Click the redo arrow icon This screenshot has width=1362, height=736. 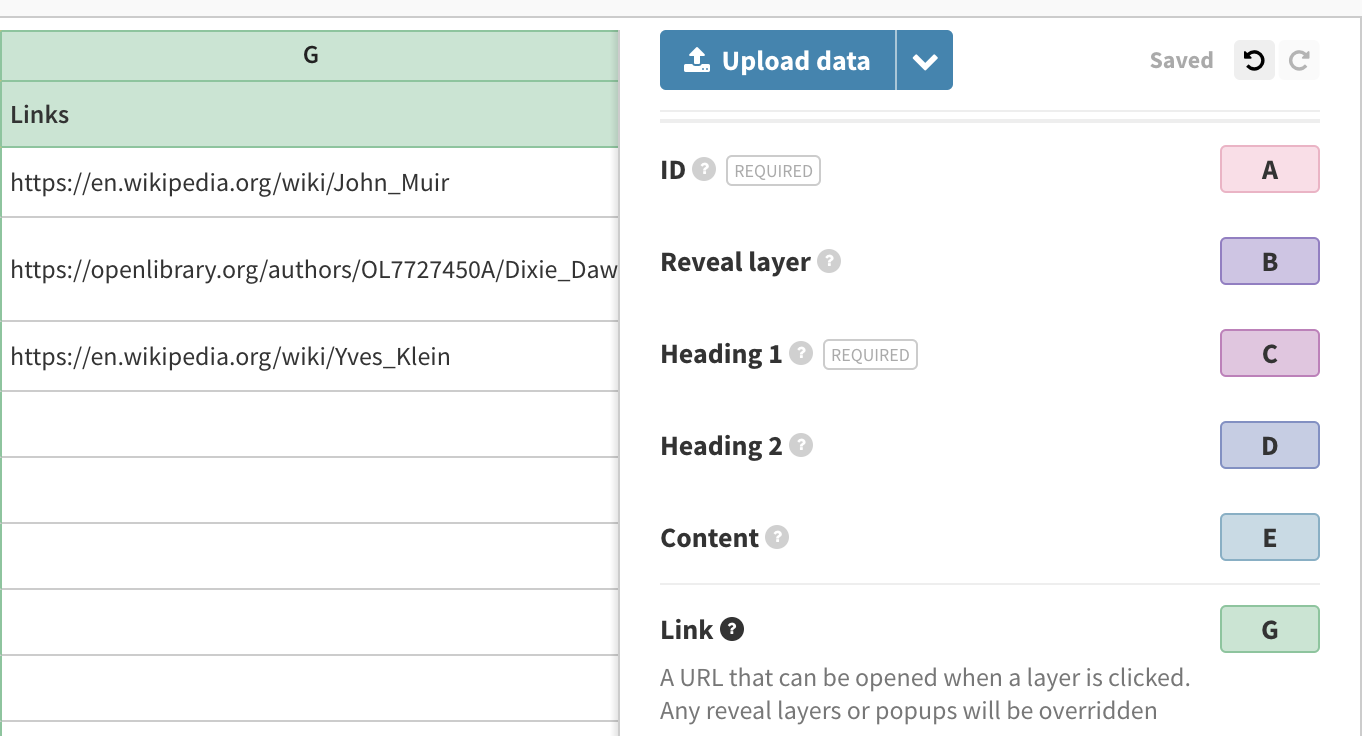(1299, 61)
